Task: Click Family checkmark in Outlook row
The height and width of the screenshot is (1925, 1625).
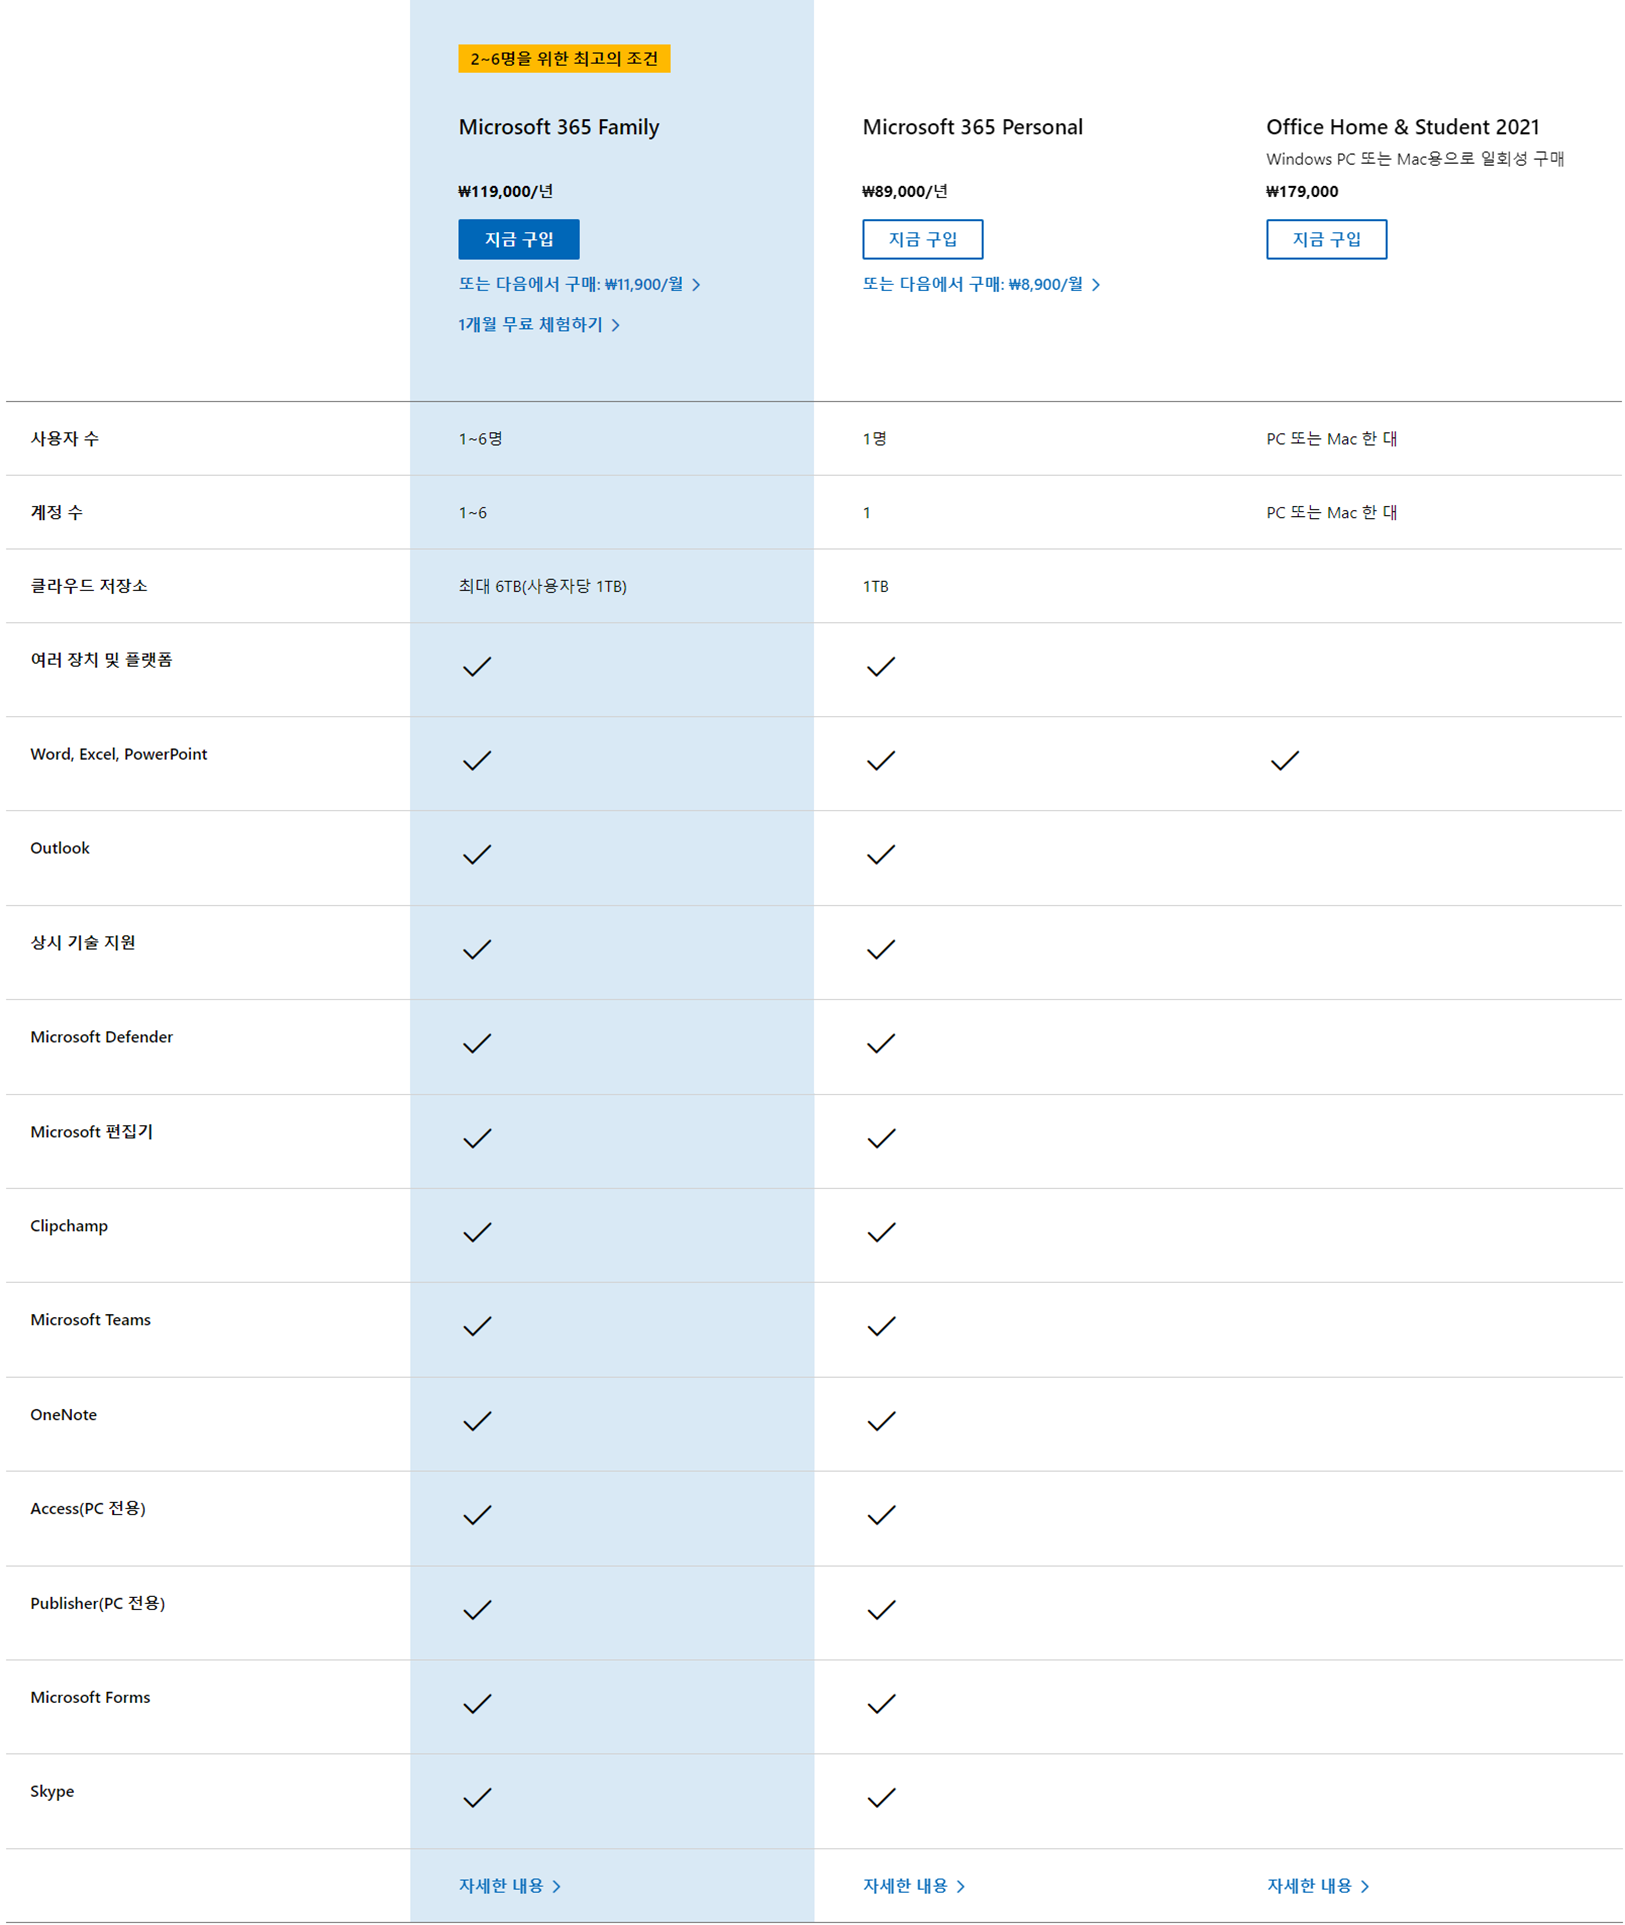Action: point(477,855)
